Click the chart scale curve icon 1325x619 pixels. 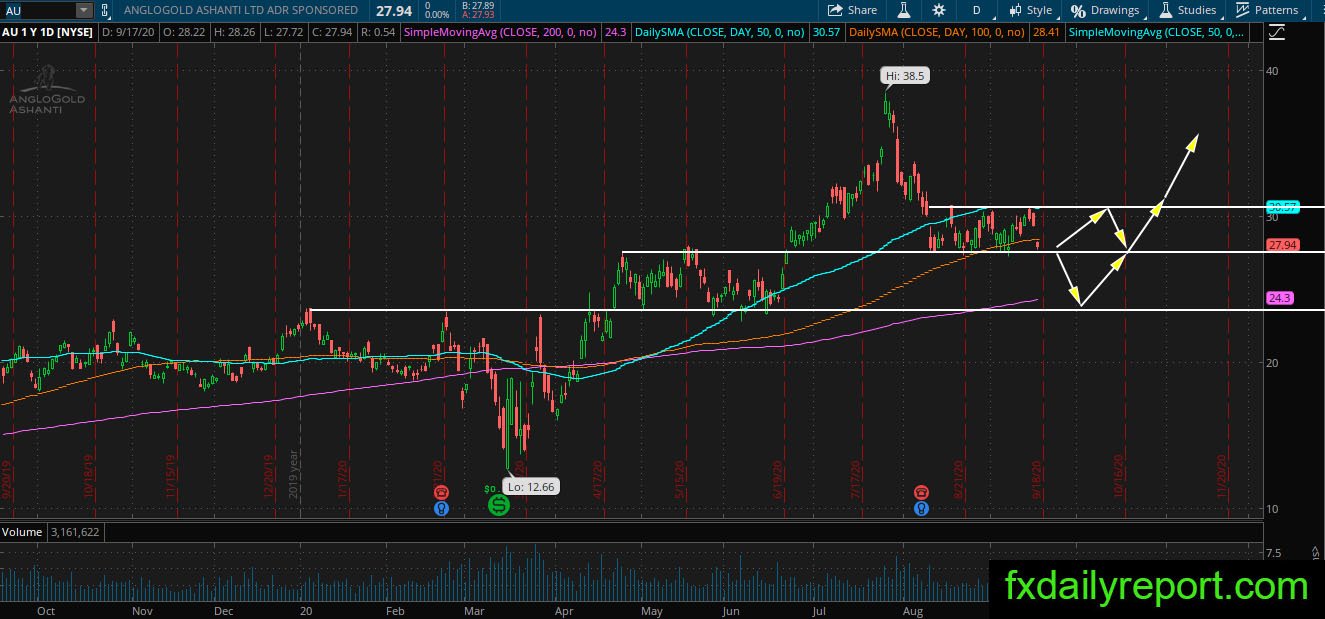point(1277,32)
